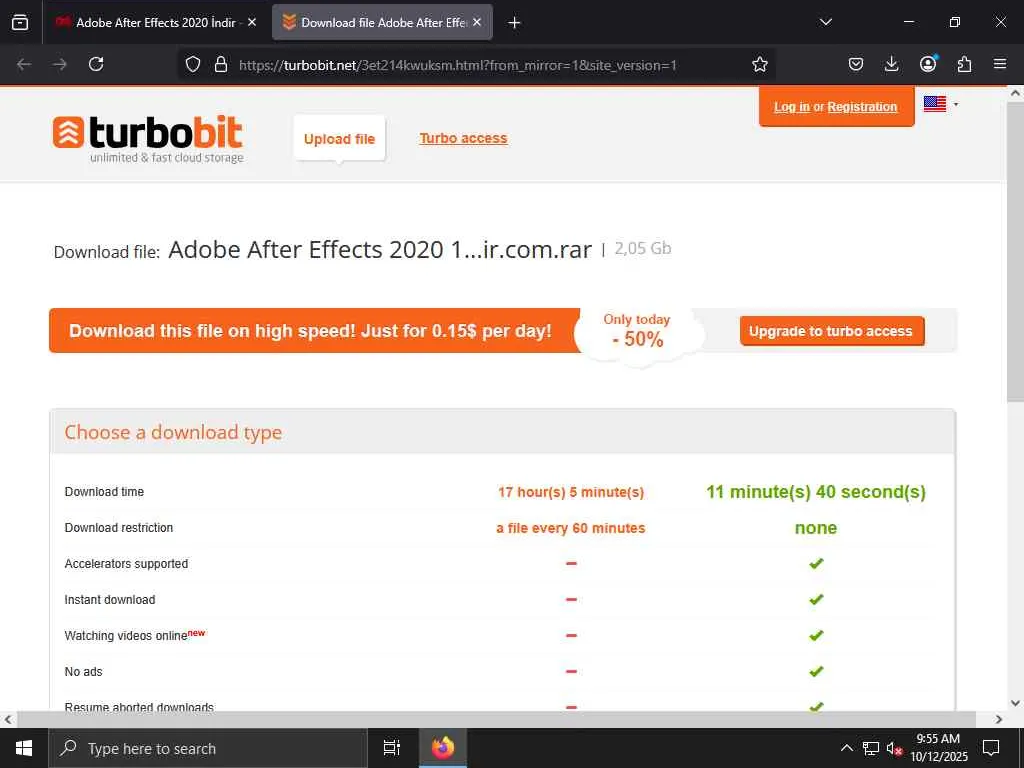Select the file name Adobe After Effects 2020 text
The image size is (1024, 768).
click(x=379, y=249)
